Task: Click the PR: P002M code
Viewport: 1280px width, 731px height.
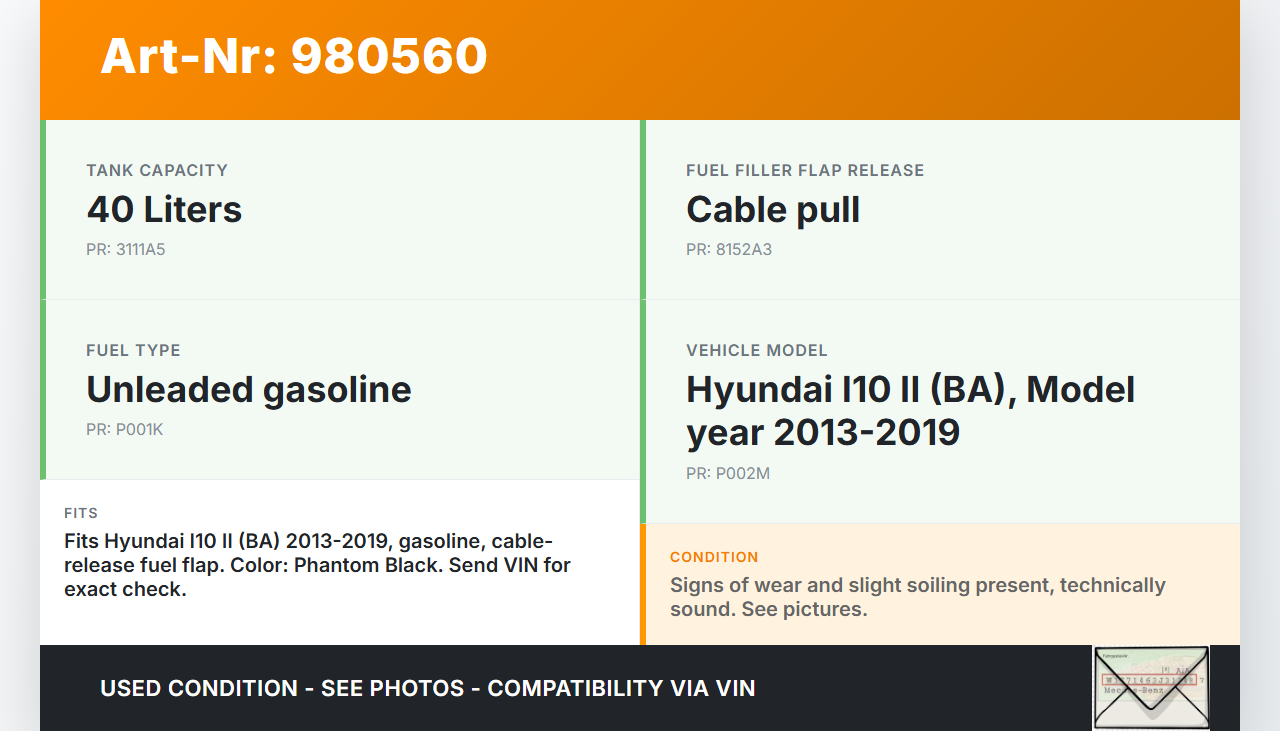Action: click(727, 474)
